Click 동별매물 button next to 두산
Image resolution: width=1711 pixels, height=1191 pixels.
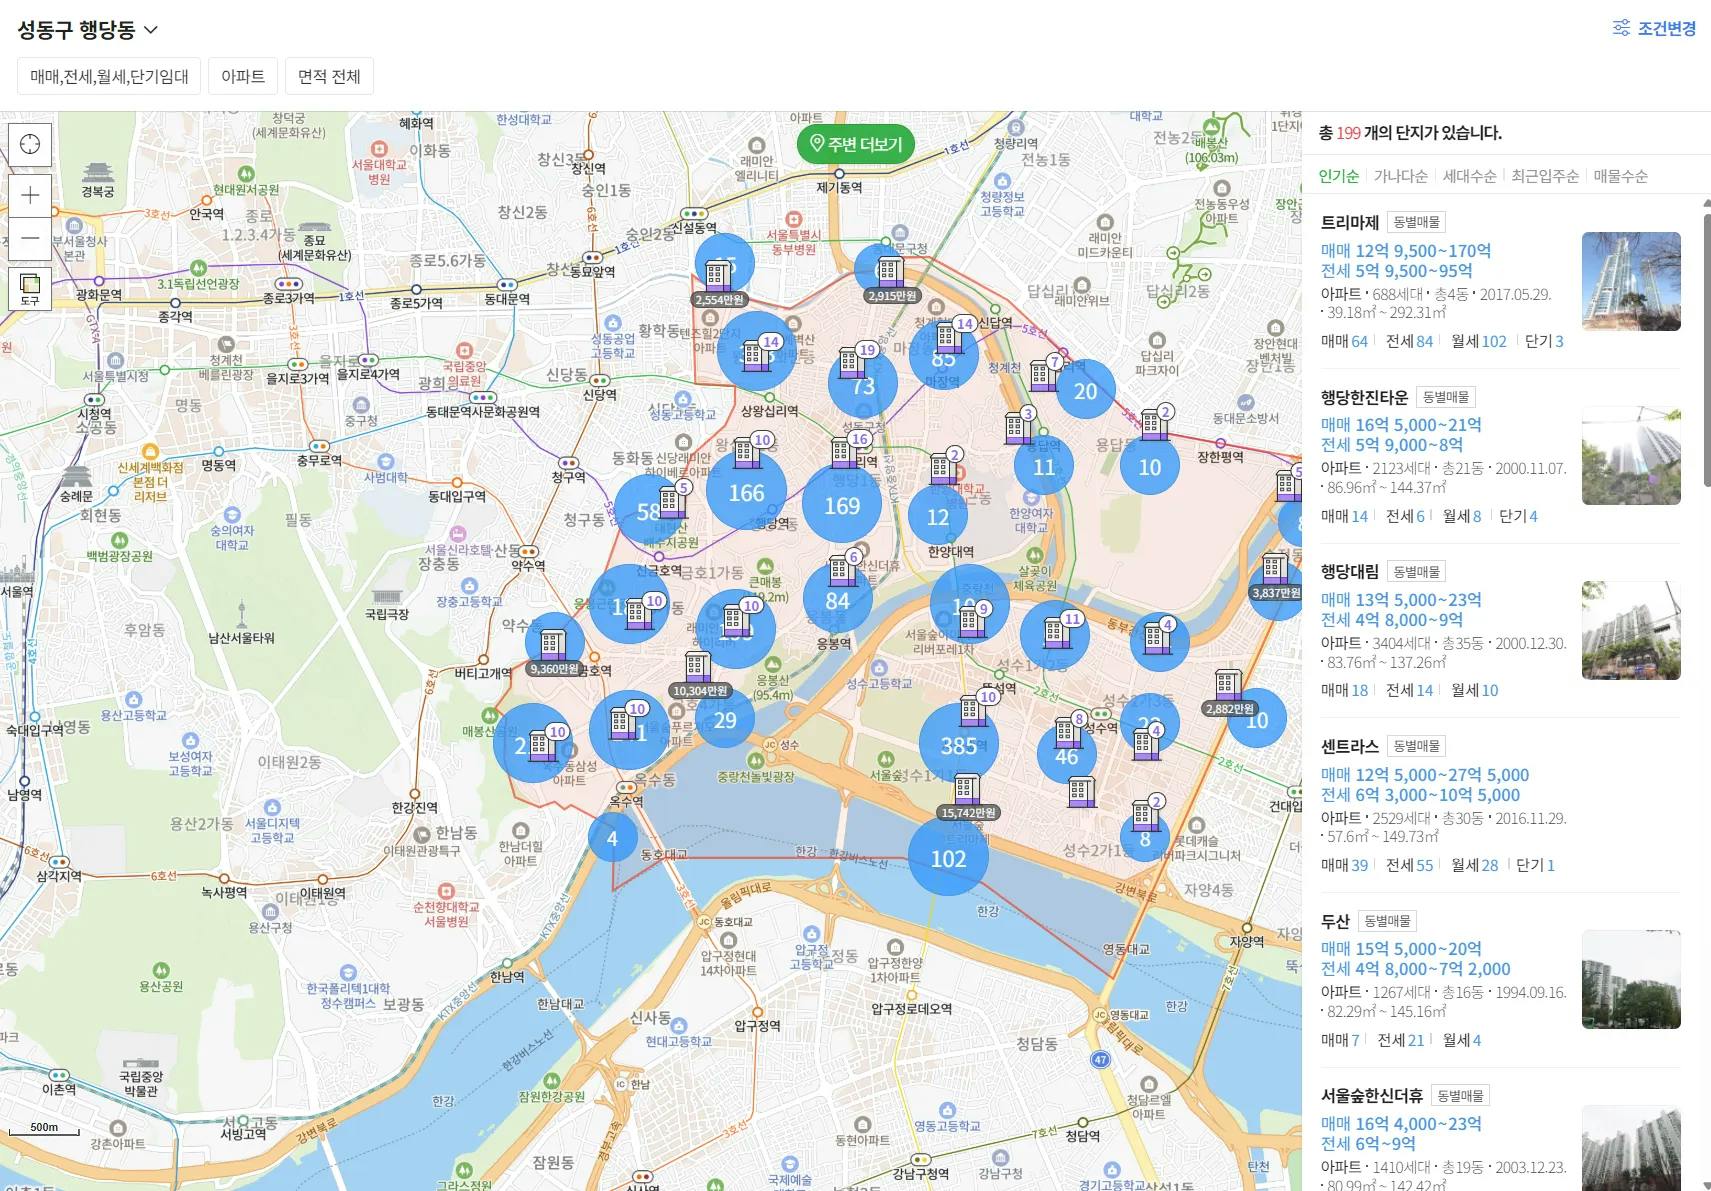(1387, 921)
